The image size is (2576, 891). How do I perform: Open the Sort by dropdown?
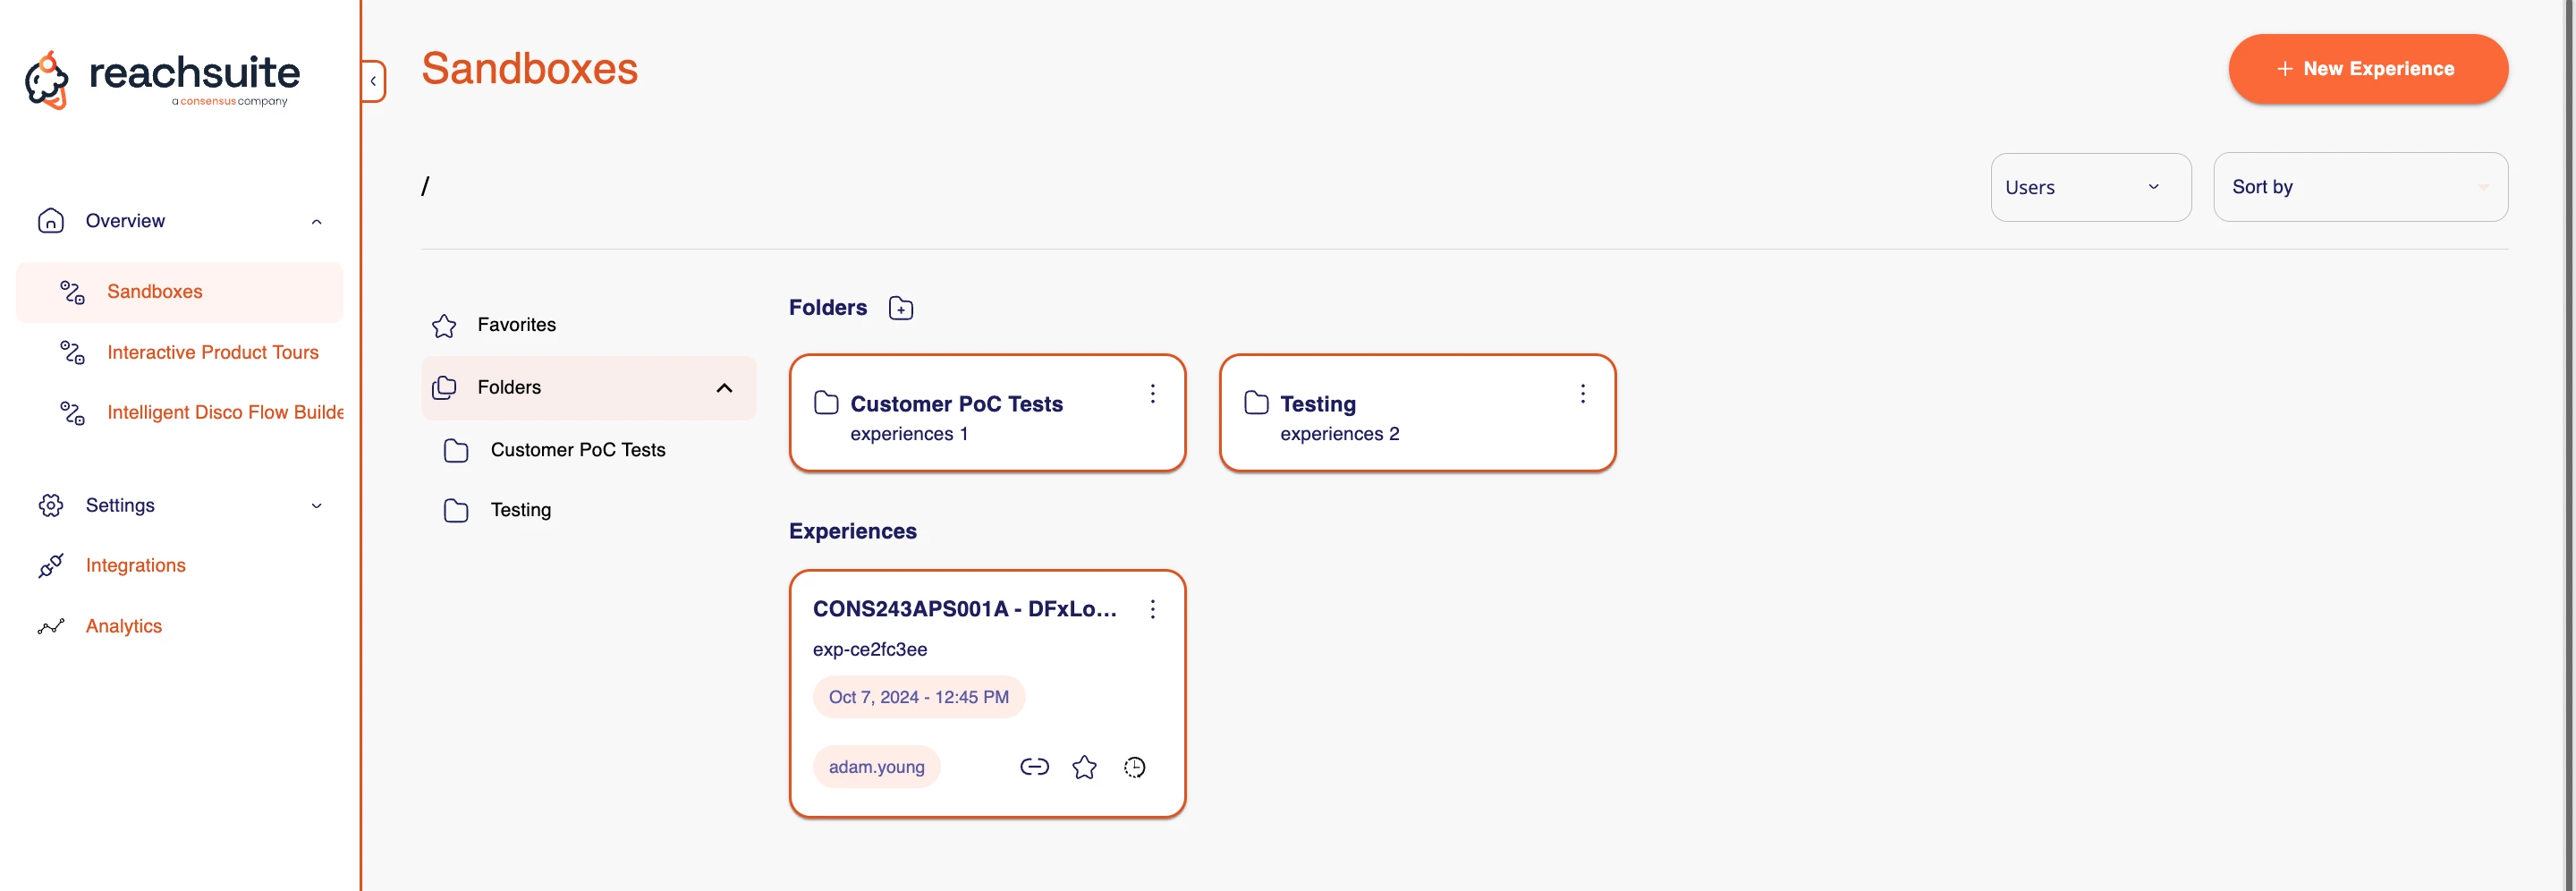[2359, 187]
